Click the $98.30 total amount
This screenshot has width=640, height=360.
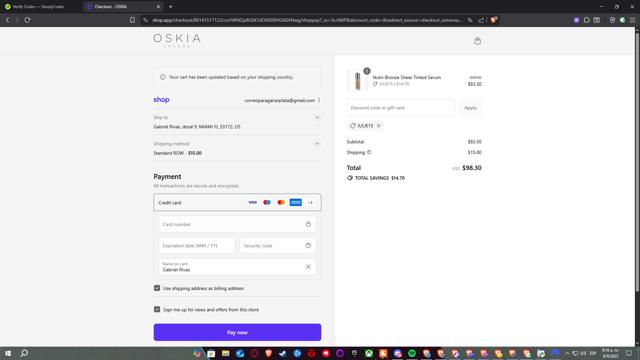472,168
